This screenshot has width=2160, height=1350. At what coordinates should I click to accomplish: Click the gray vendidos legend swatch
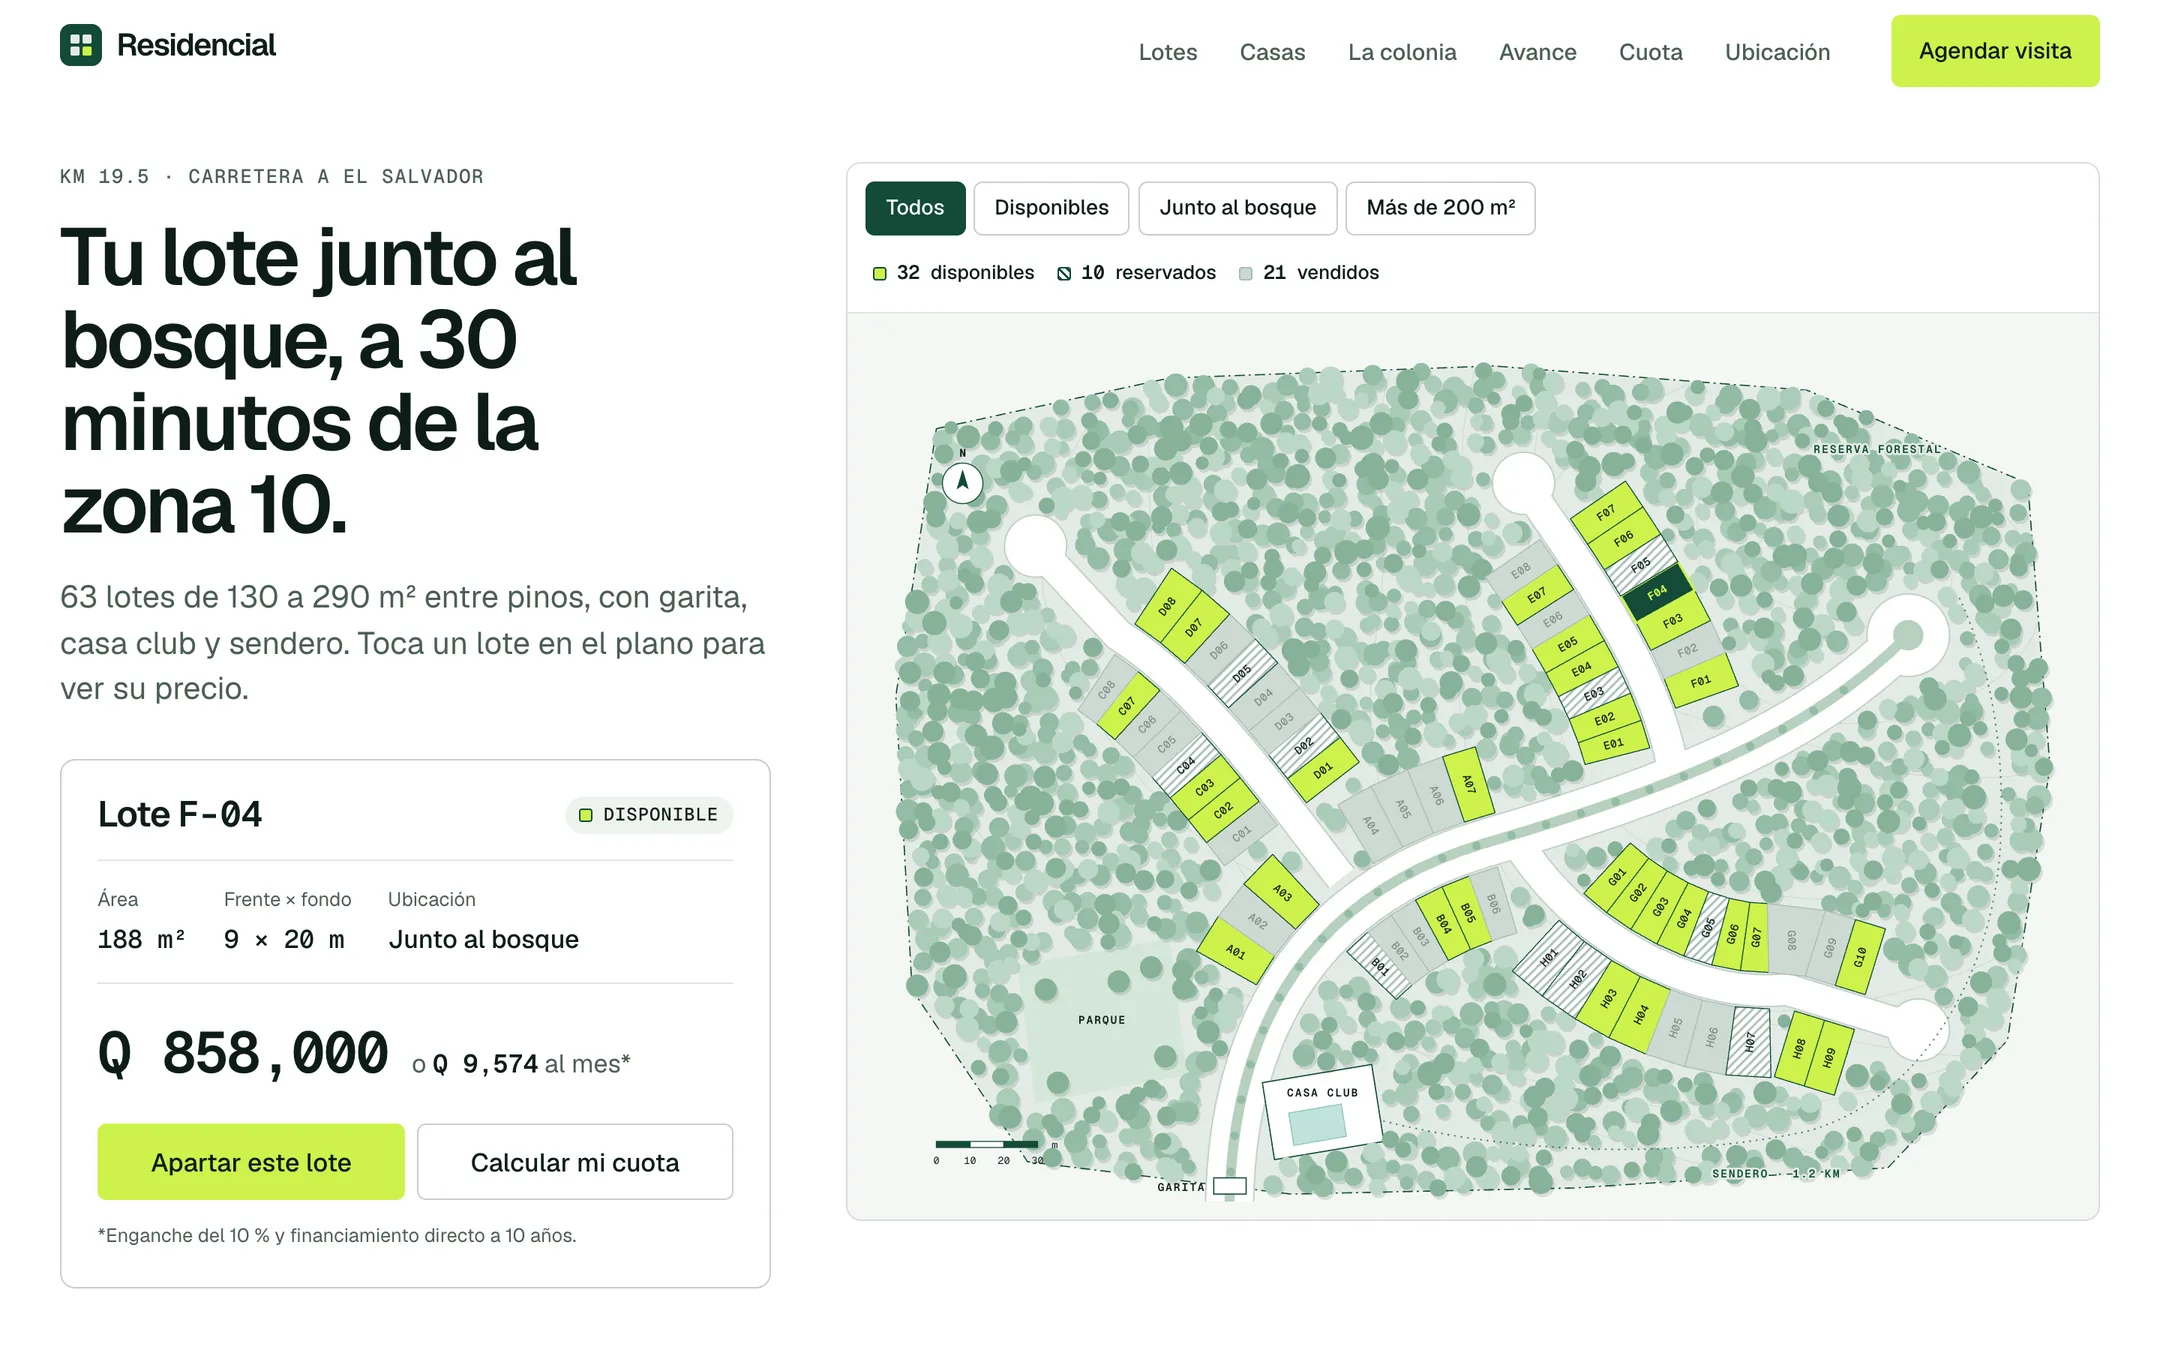coord(1246,273)
